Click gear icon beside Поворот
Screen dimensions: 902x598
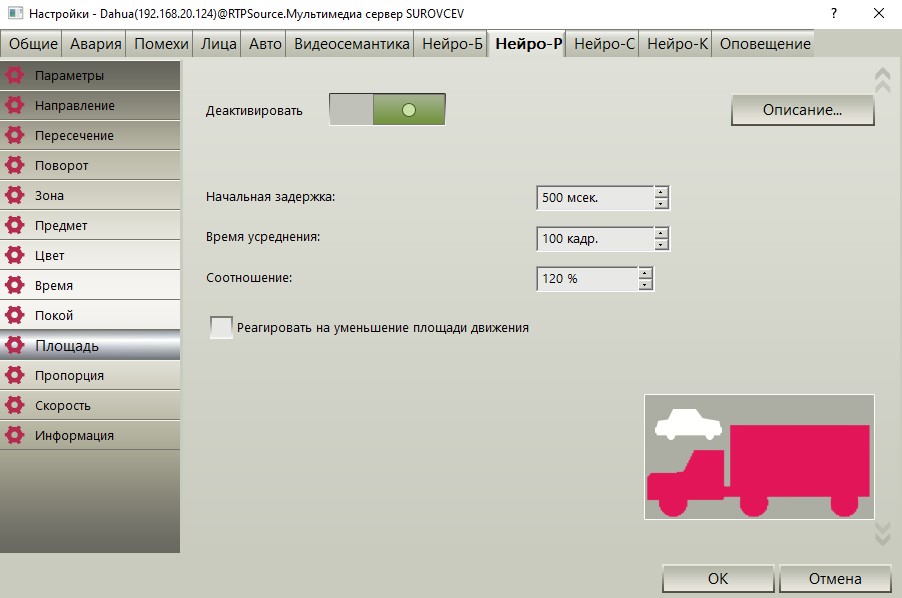[14, 165]
